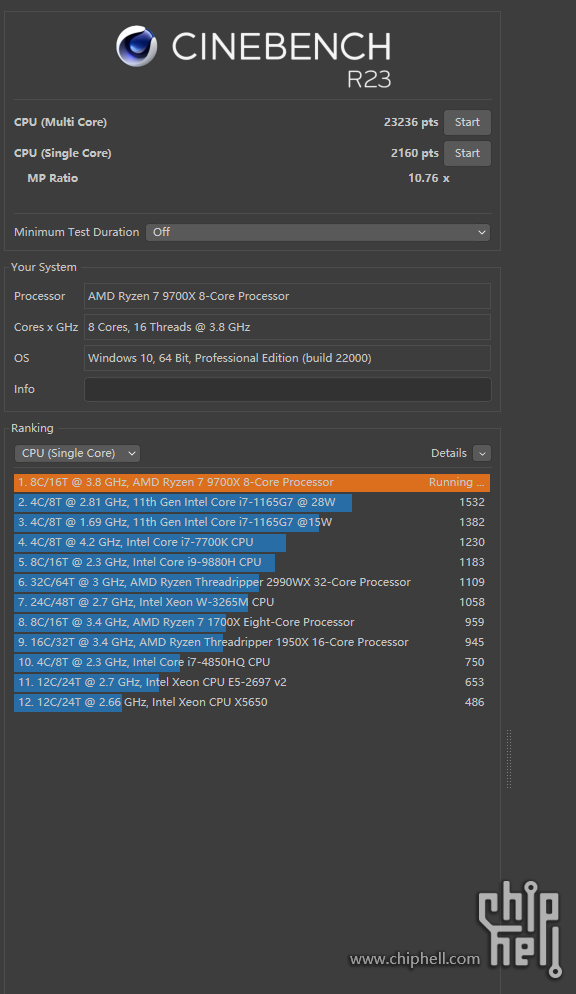Screen dimensions: 576x994
Task: Select the Intel Core i7-4850HQ ranking row
Action: tap(252, 662)
